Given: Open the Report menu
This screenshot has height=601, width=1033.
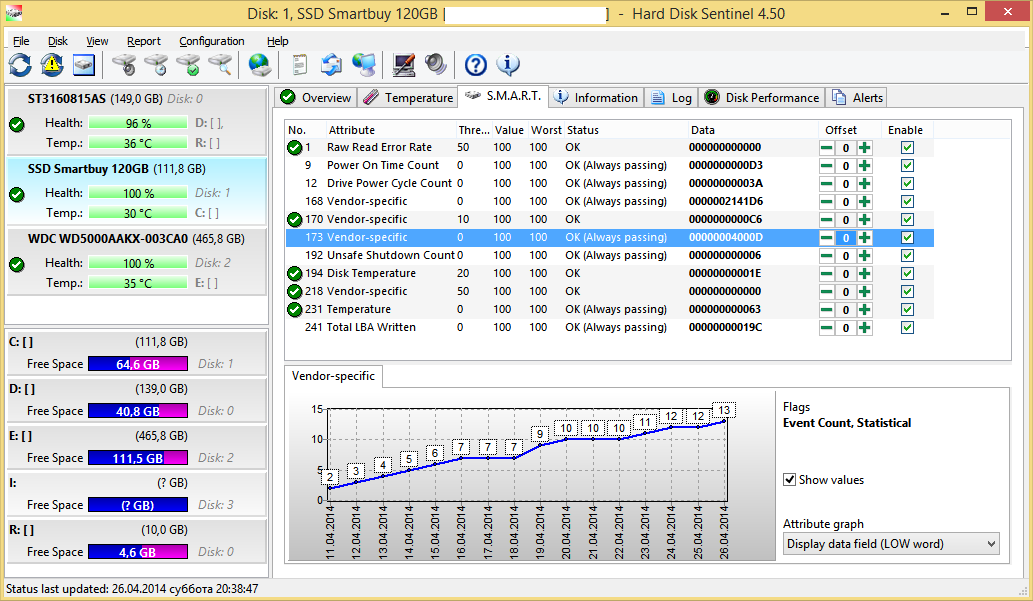Looking at the screenshot, I should click(144, 41).
